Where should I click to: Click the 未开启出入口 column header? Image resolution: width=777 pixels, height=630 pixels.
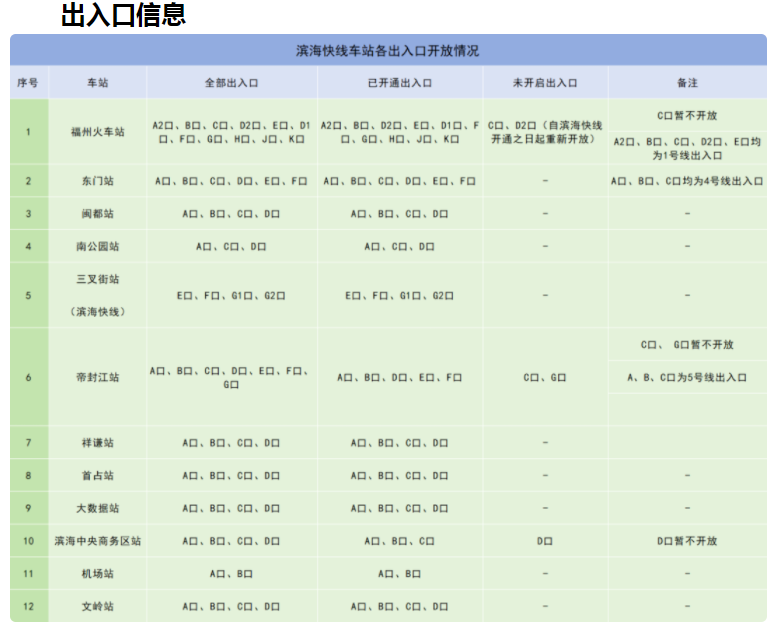point(544,83)
